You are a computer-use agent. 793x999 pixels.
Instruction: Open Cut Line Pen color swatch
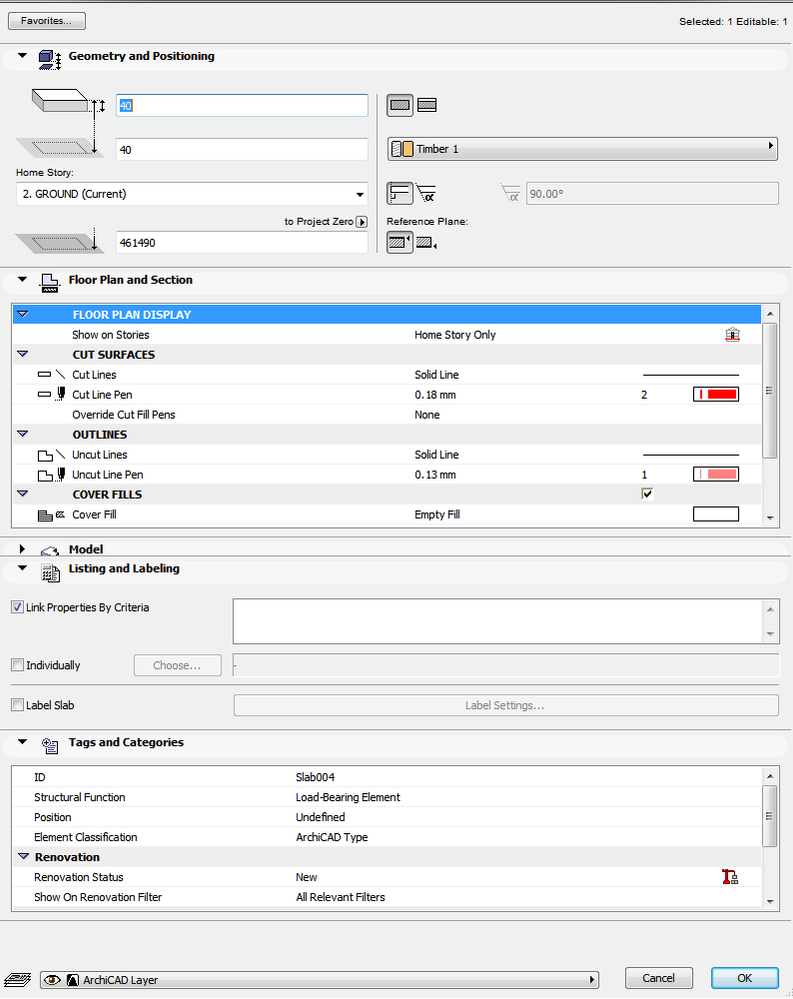click(716, 394)
